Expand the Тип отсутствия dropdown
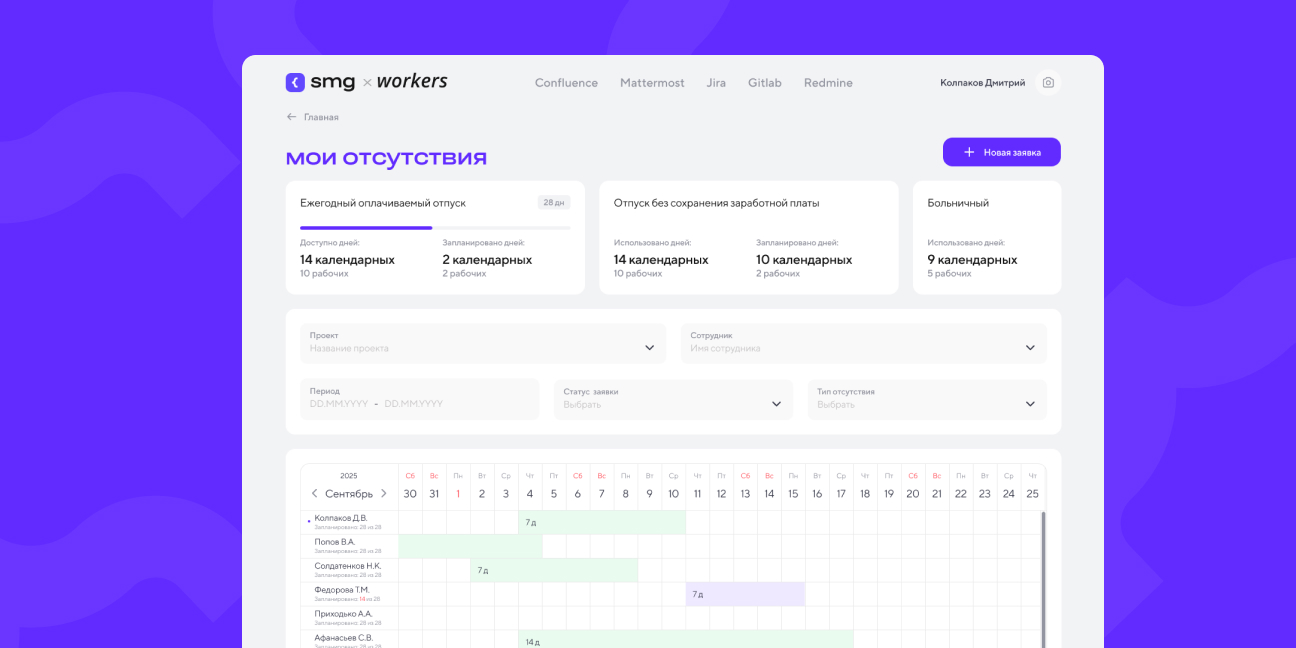1296x648 pixels. tap(927, 399)
